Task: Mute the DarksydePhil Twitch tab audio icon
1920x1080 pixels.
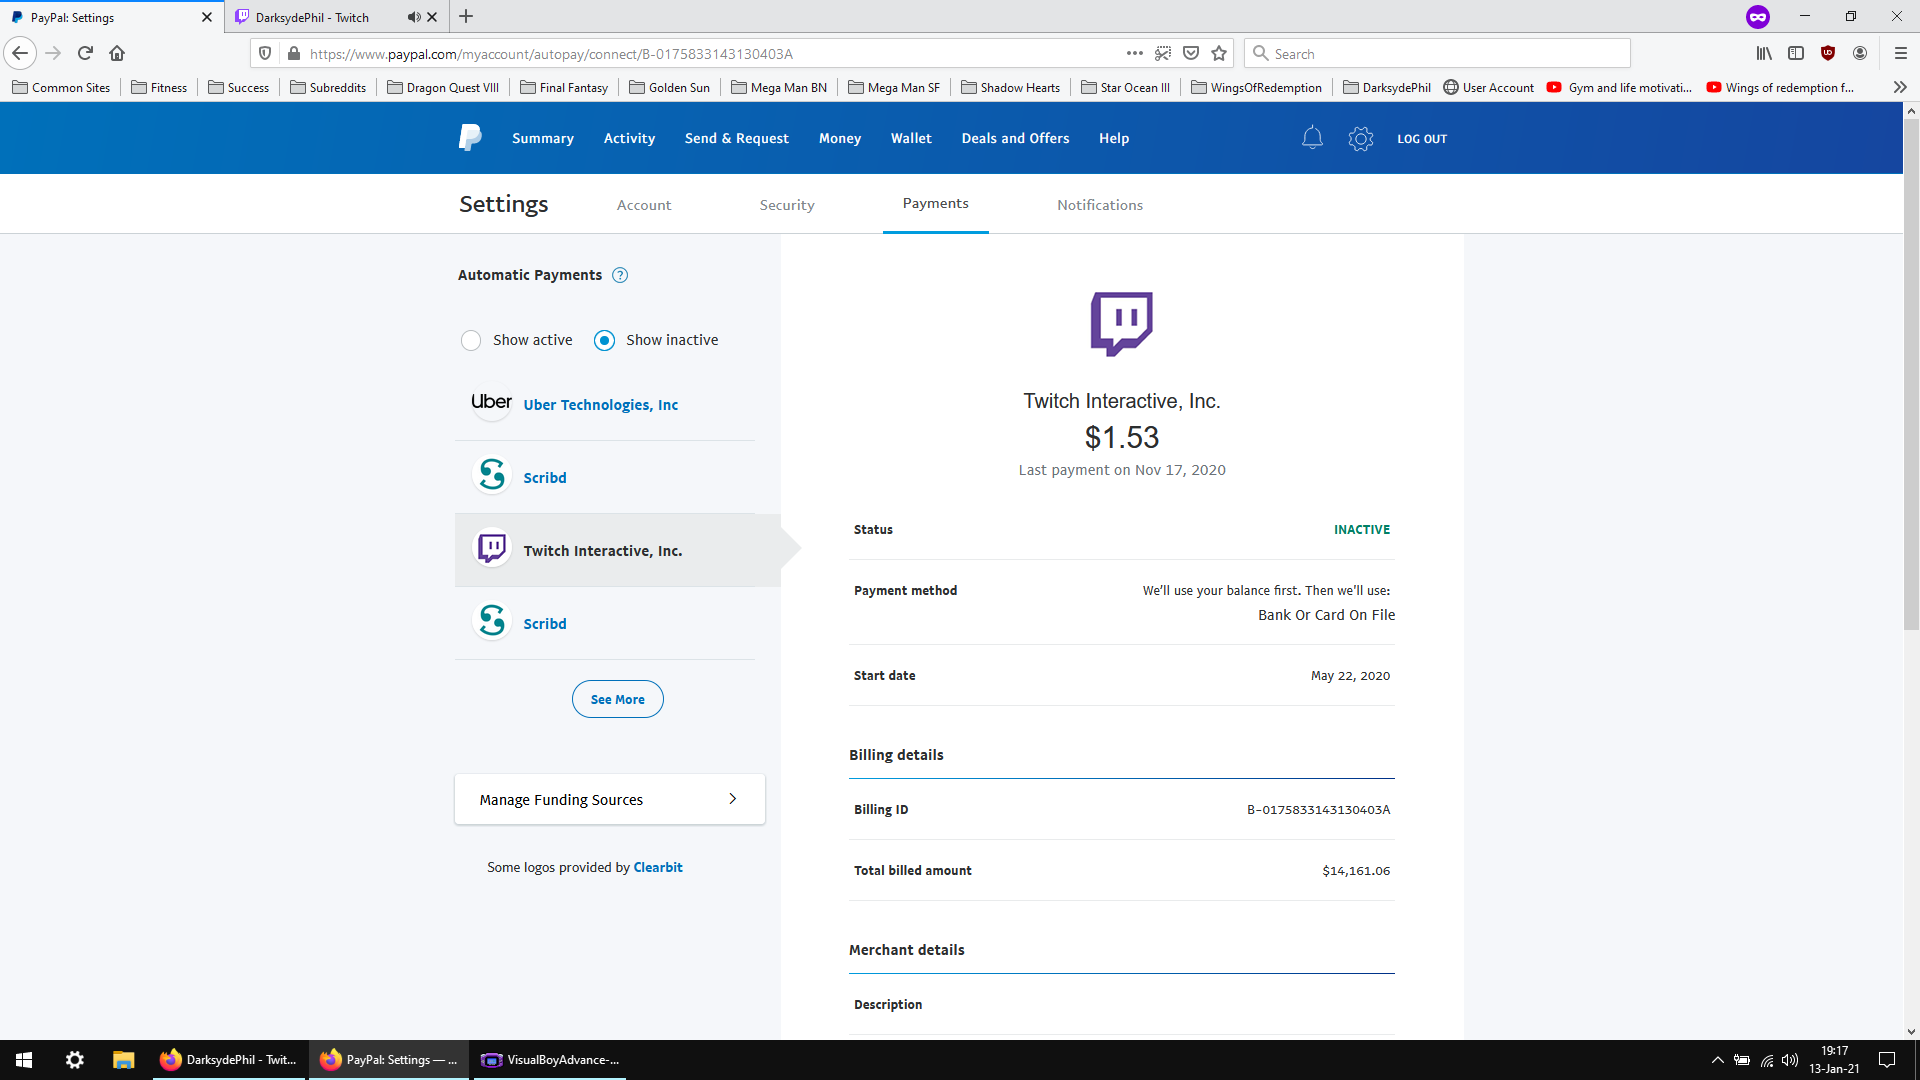Action: tap(413, 17)
